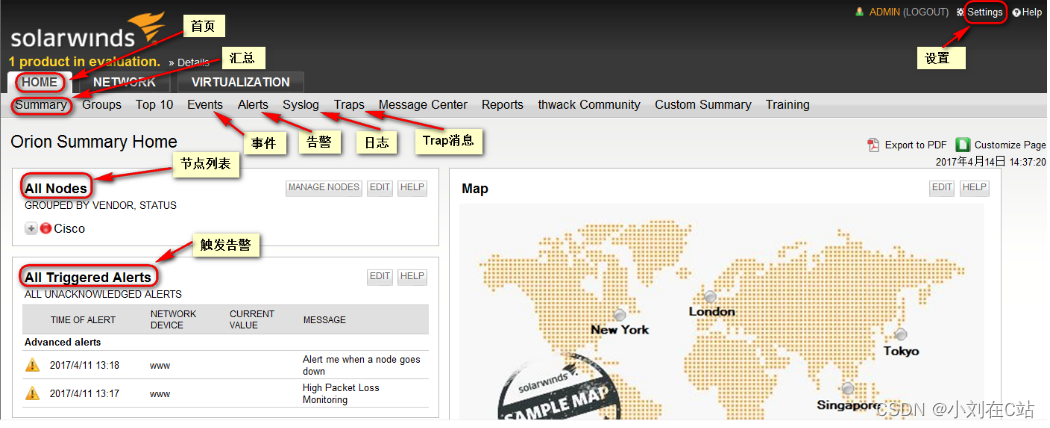The image size is (1050, 428).
Task: Open the Groups view
Action: [x=102, y=104]
